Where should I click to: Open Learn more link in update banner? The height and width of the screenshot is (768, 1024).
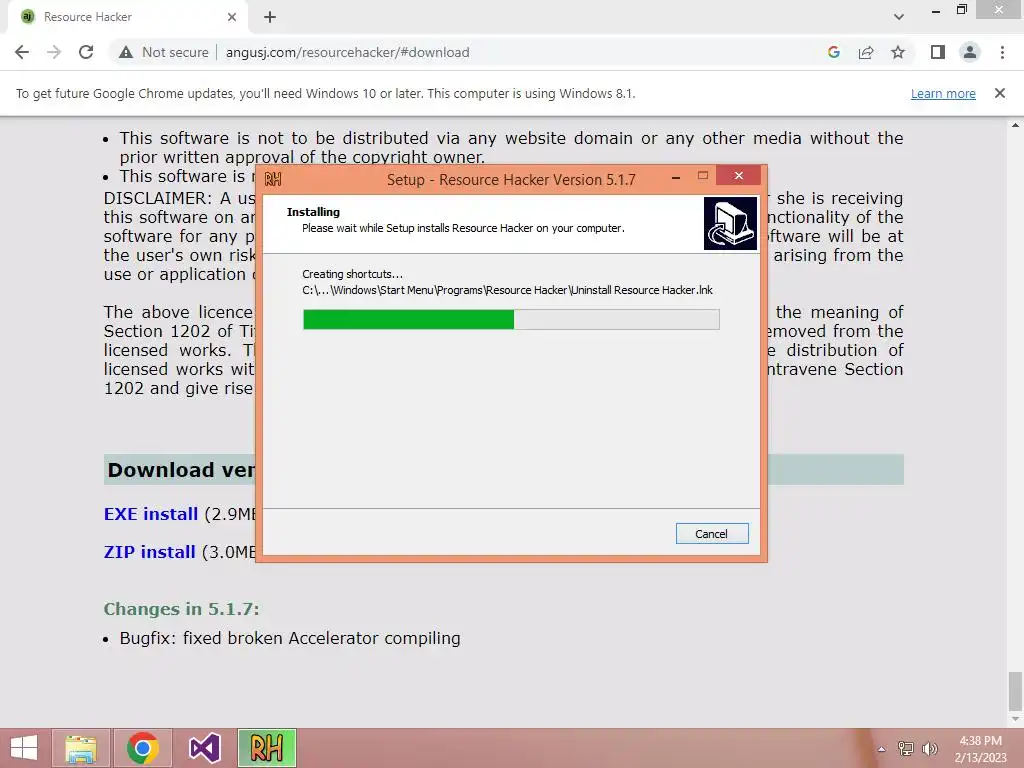(x=943, y=93)
